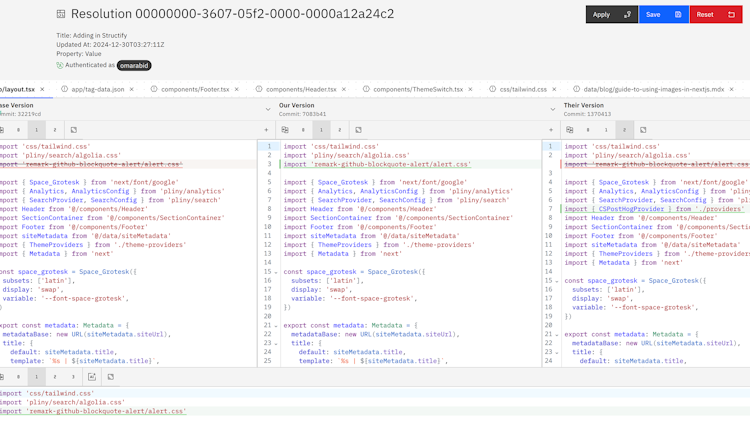The image size is (750, 422).
Task: Click the square icon after 2 in Our Version toolbar
Action: click(x=358, y=130)
